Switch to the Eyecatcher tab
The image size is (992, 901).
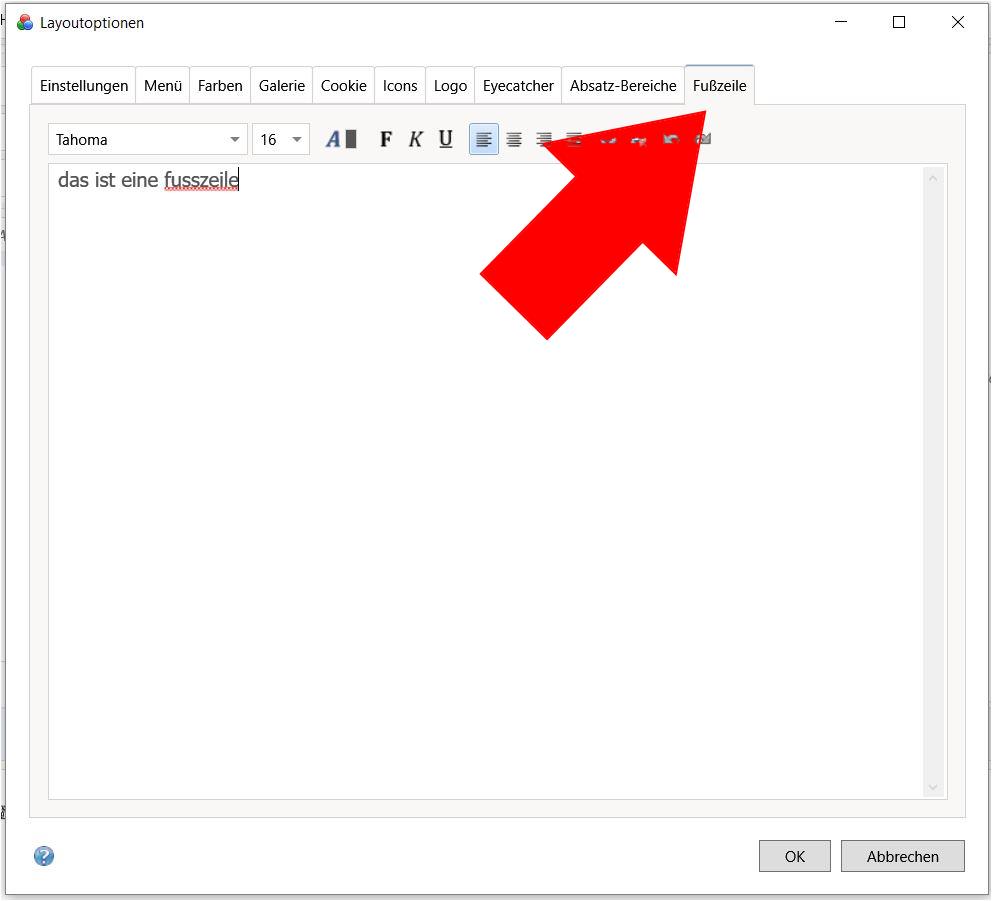click(518, 85)
